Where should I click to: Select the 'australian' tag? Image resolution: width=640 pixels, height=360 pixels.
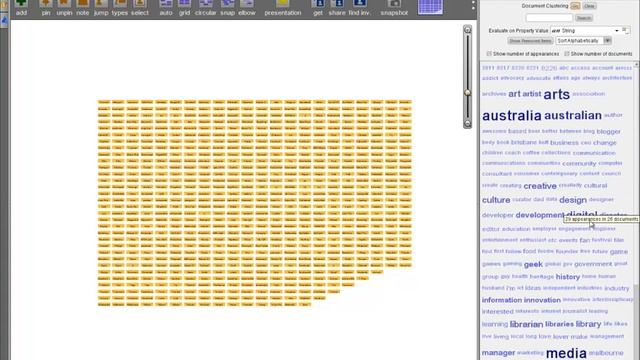573,116
